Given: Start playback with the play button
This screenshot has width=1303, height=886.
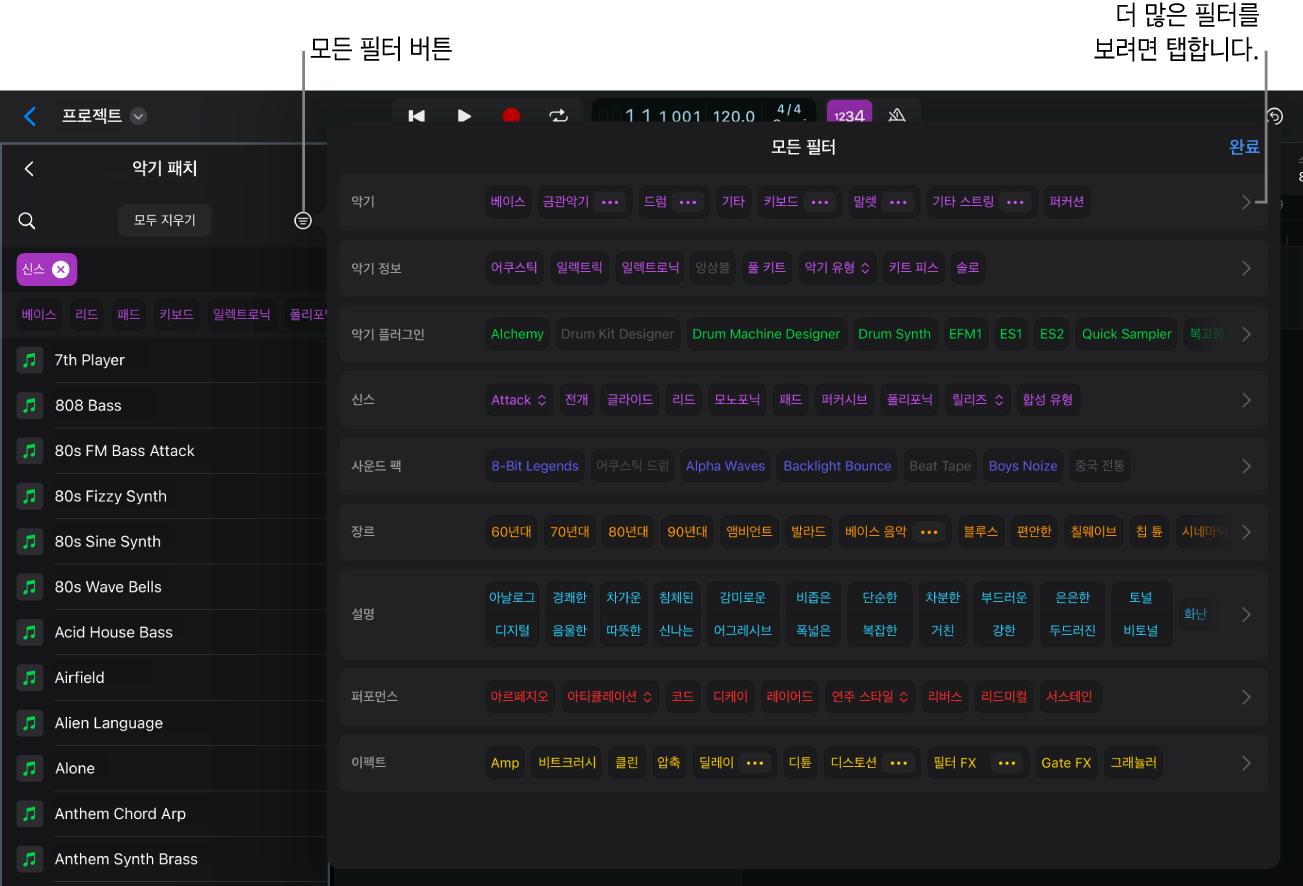Looking at the screenshot, I should (x=464, y=116).
